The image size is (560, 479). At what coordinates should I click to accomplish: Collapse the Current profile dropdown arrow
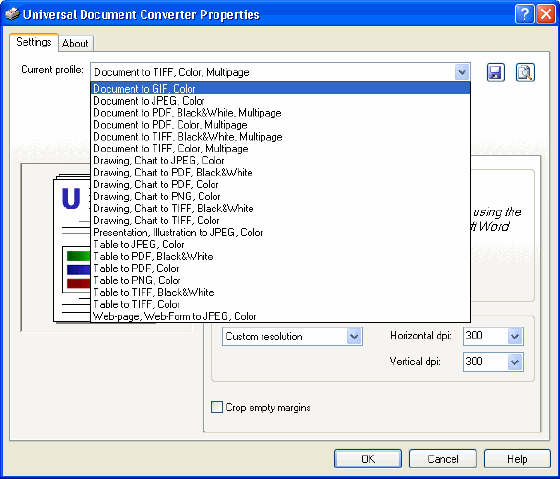point(462,72)
